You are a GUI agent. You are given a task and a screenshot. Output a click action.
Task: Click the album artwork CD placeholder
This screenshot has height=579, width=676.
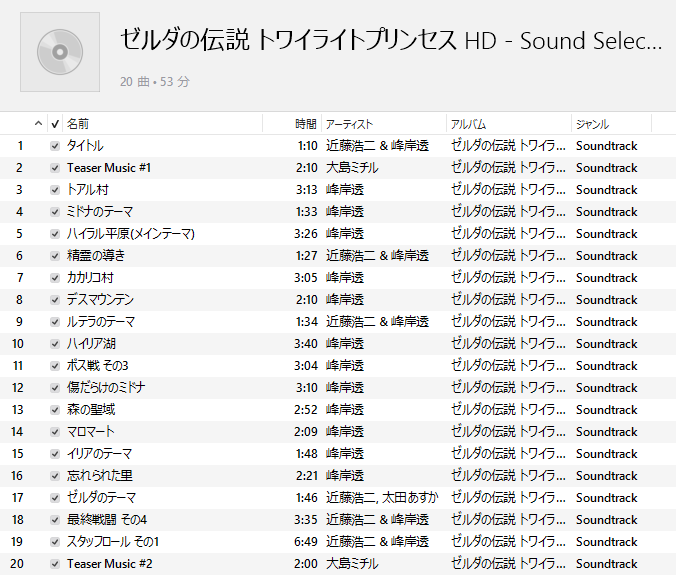click(x=60, y=52)
